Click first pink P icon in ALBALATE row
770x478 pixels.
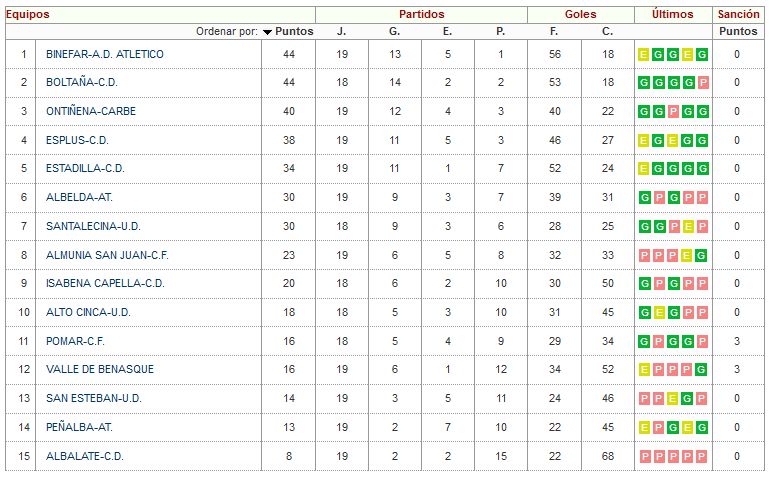644,456
